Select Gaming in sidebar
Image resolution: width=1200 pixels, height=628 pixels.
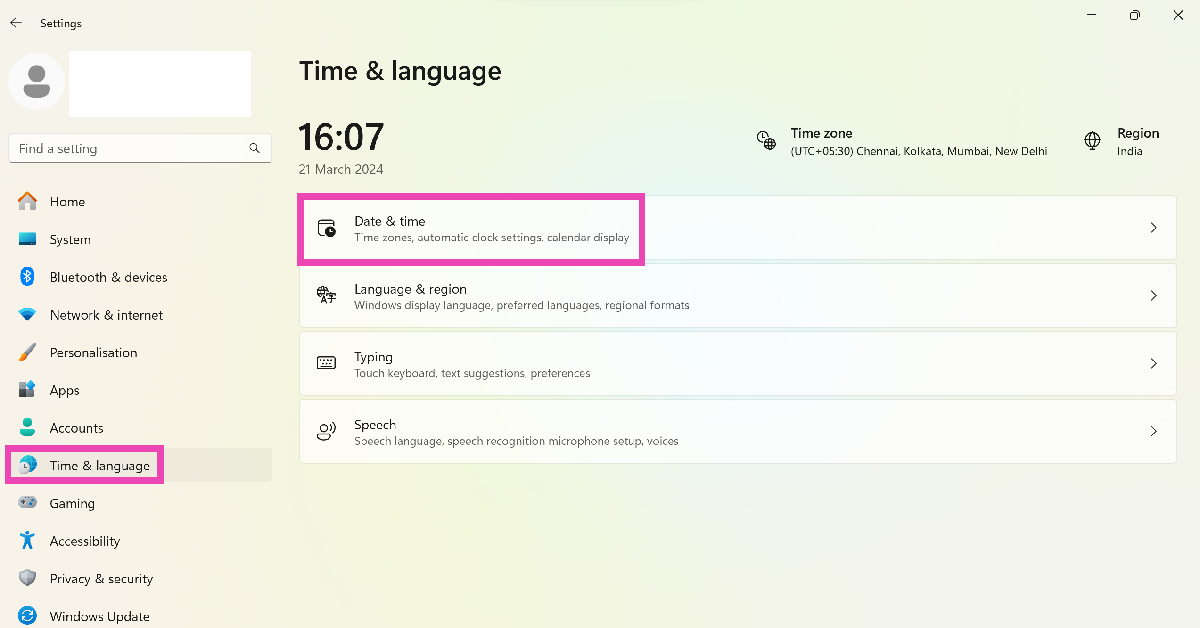coord(139,503)
